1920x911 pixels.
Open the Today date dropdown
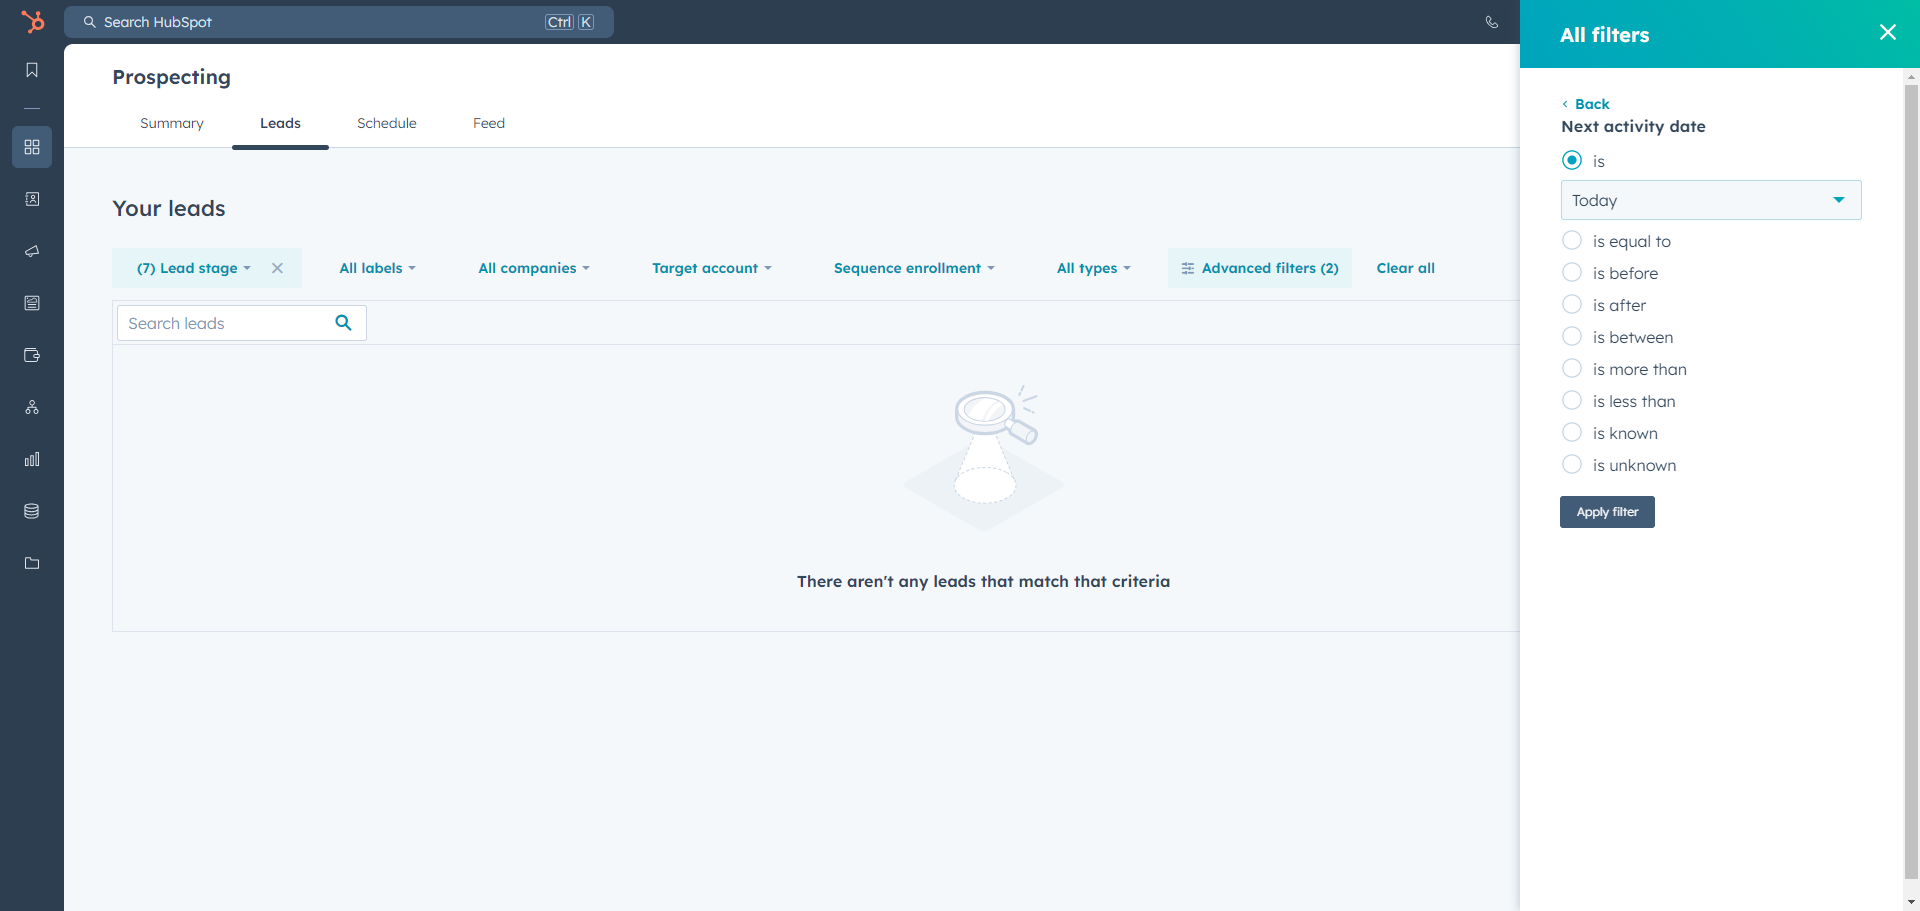tap(1710, 200)
